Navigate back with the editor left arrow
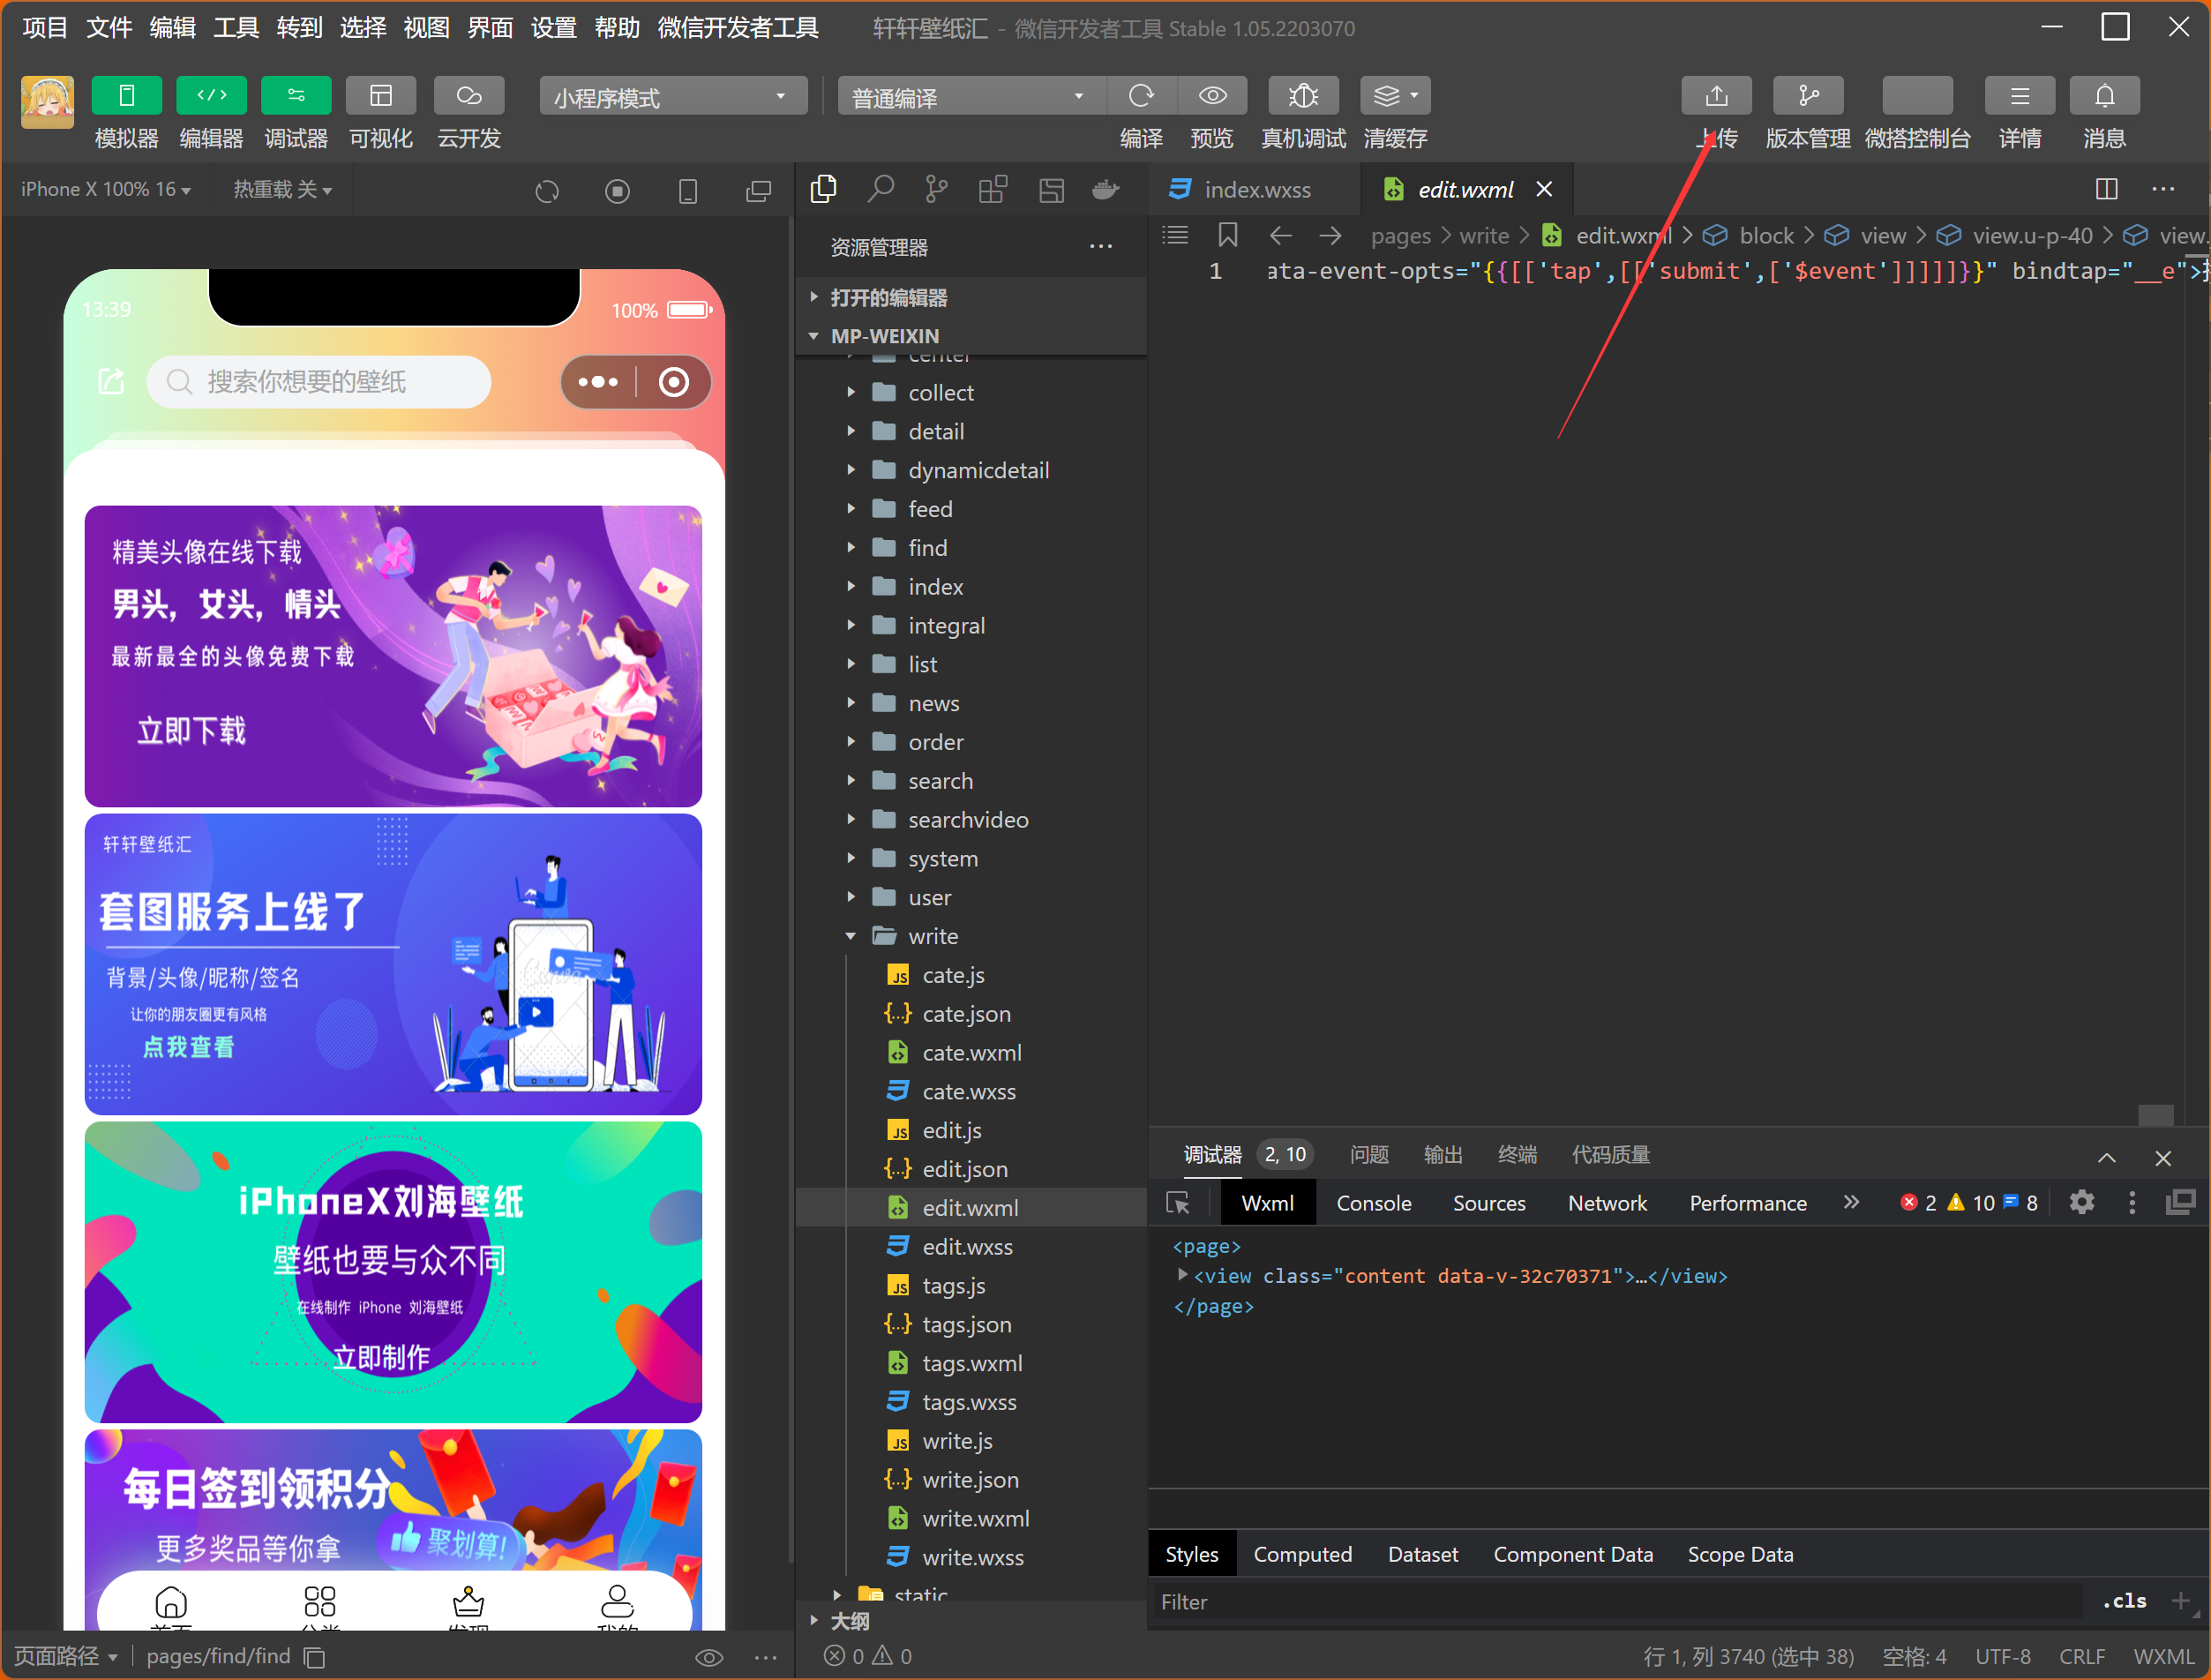The image size is (2211, 1680). click(x=1280, y=236)
